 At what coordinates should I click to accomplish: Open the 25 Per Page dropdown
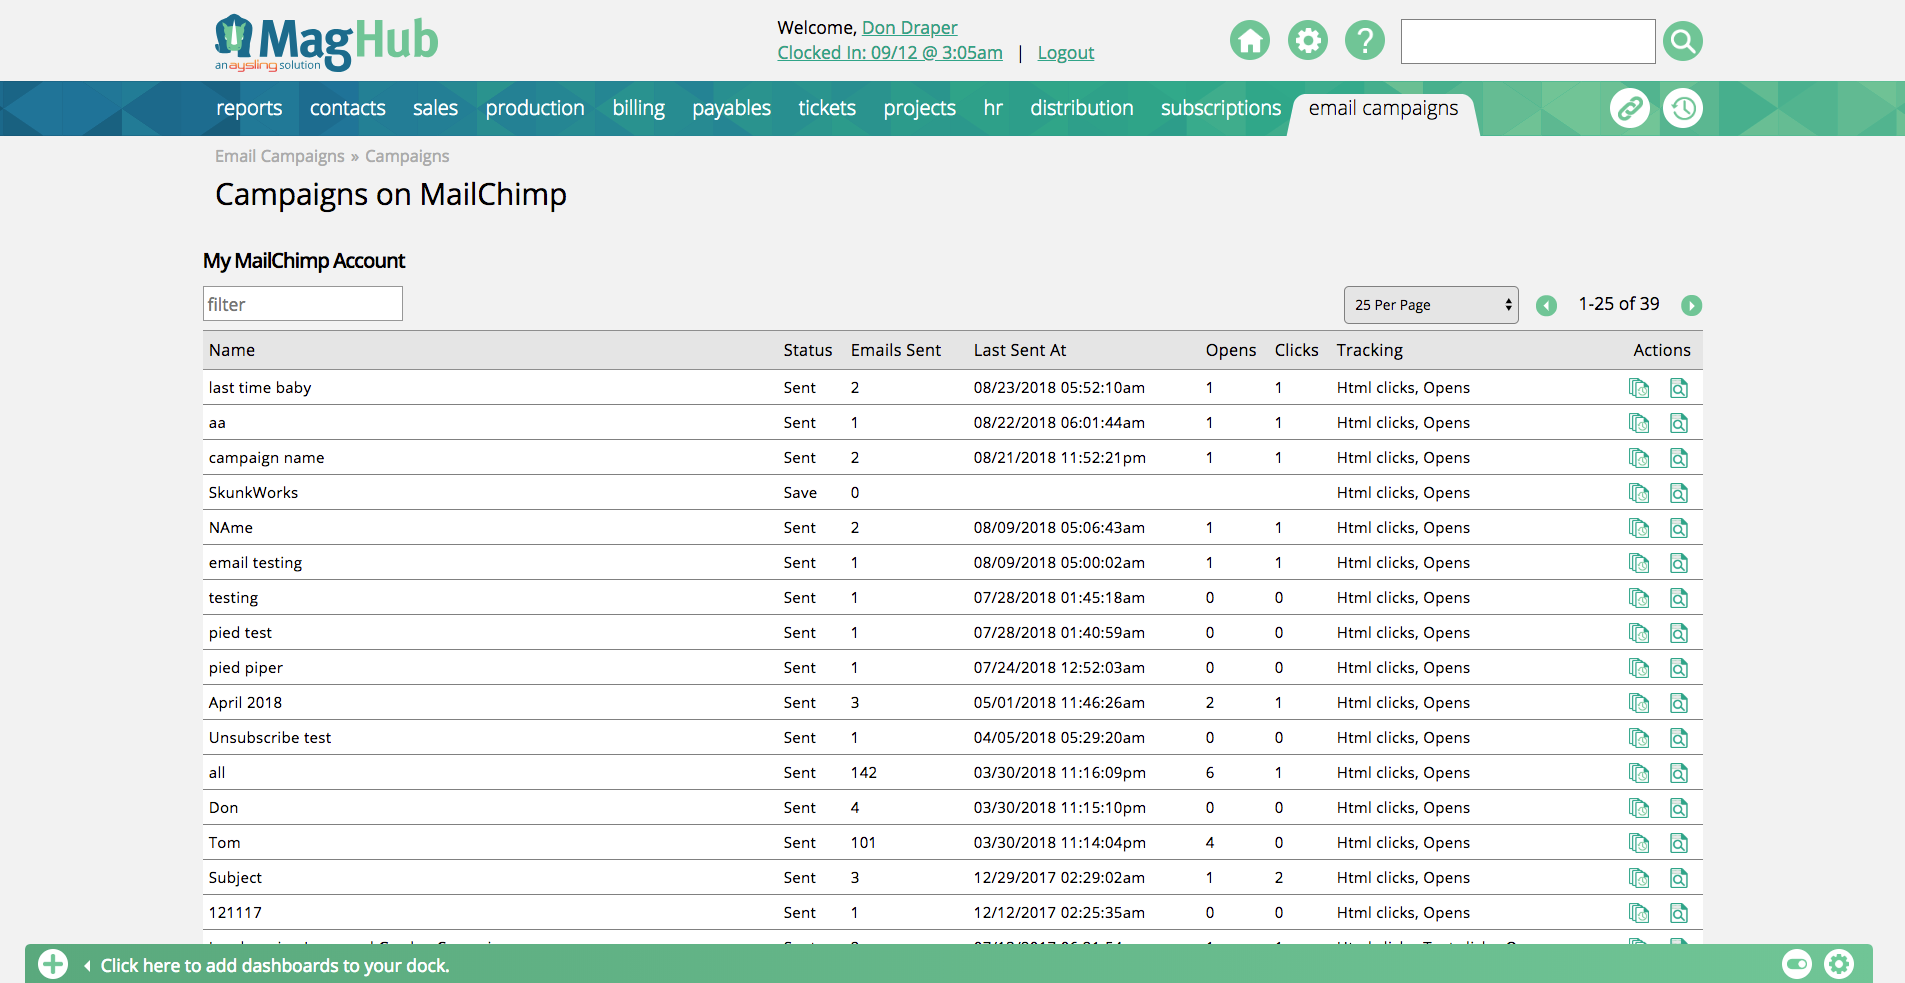[1431, 305]
